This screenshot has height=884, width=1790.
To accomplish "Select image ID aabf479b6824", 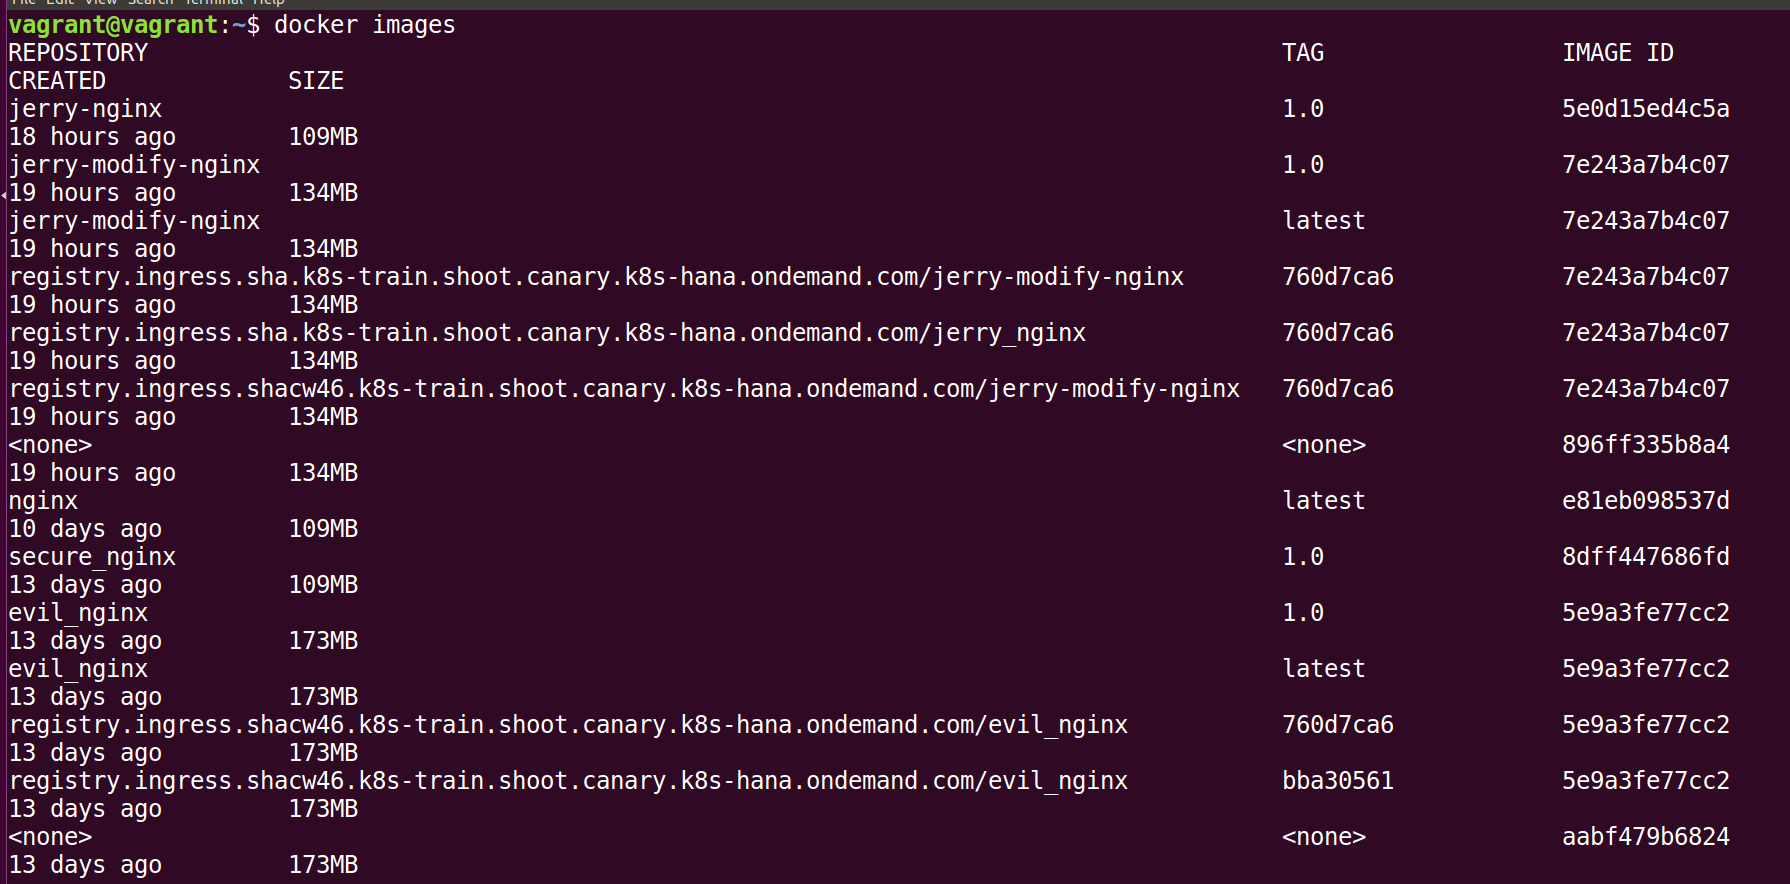I will click(1645, 837).
